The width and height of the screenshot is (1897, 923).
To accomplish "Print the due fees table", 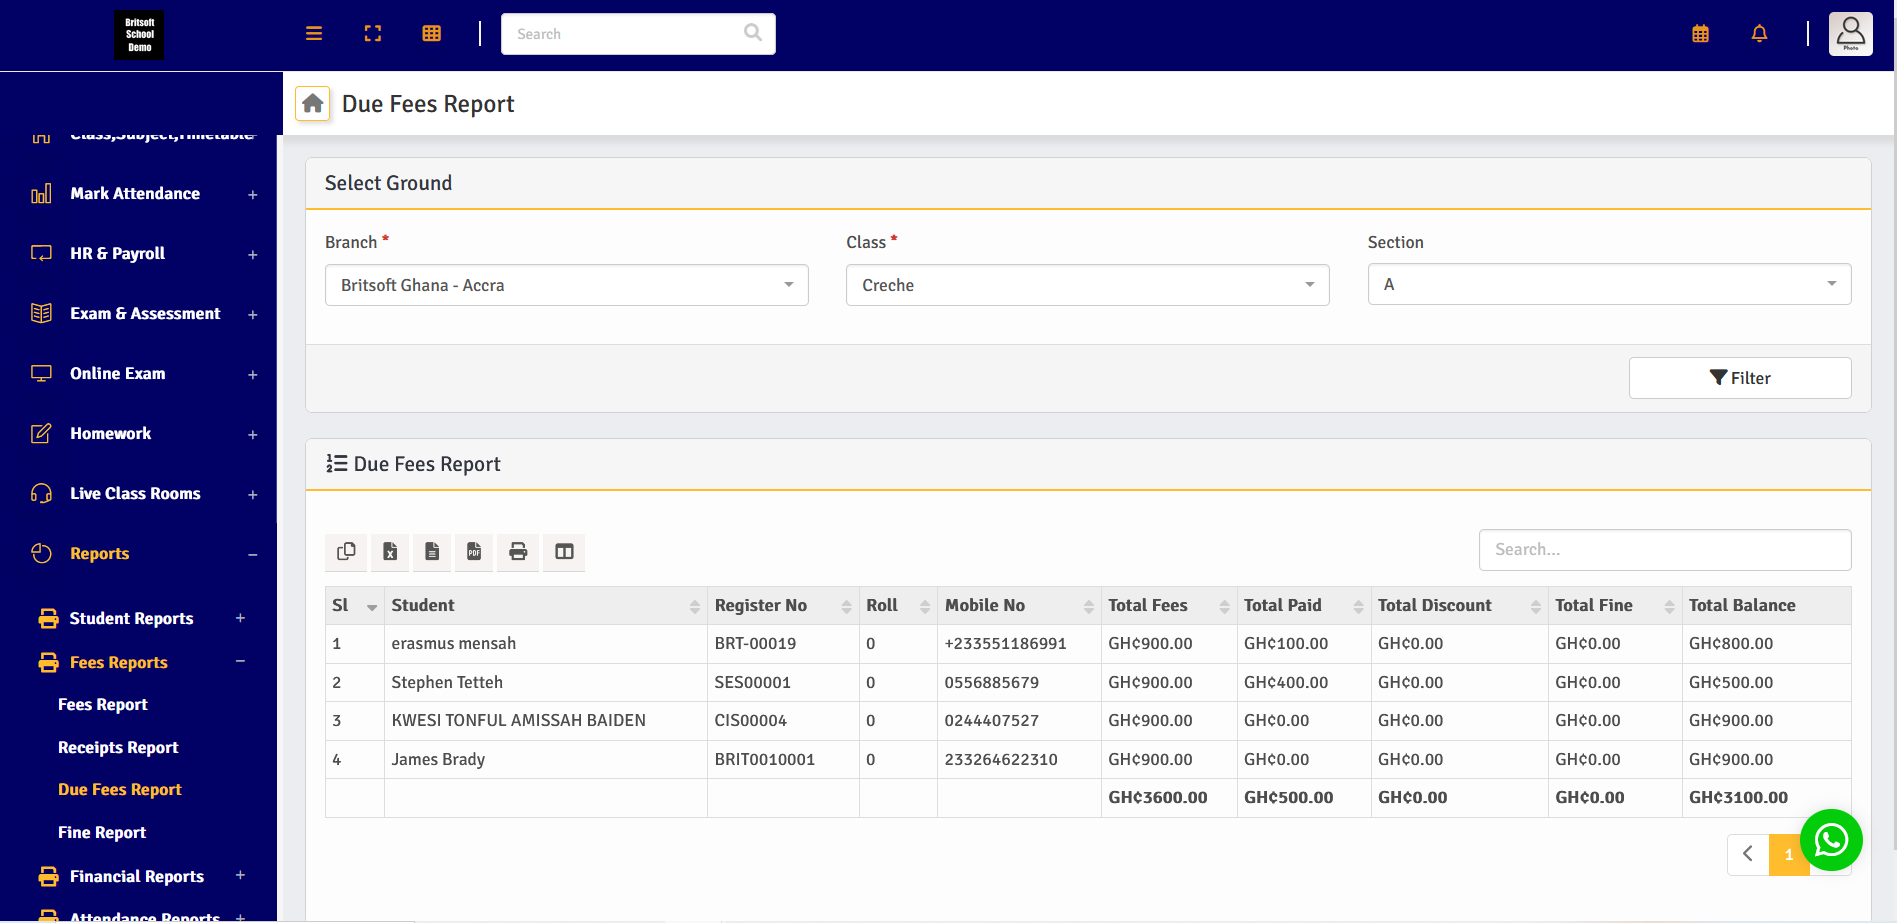I will tap(518, 552).
